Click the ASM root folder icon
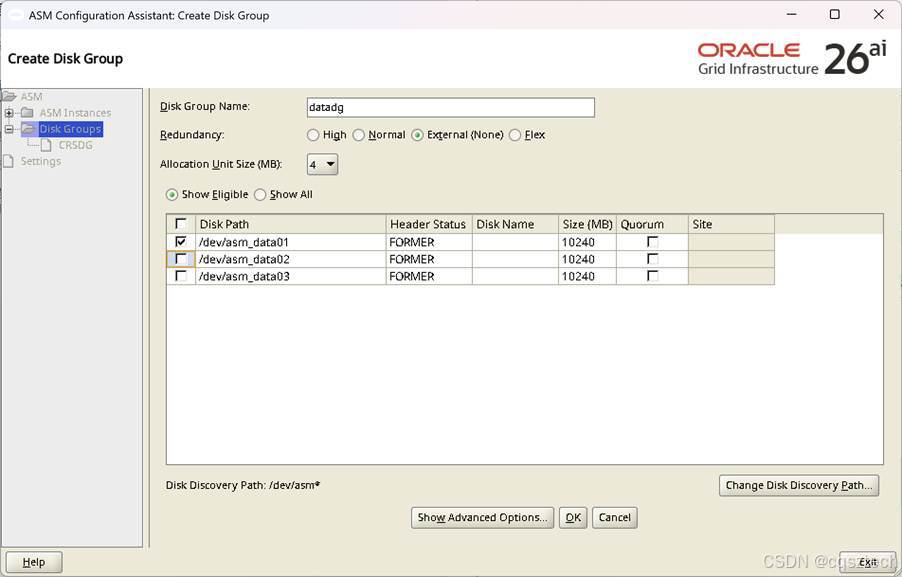The width and height of the screenshot is (902, 577). (x=9, y=96)
